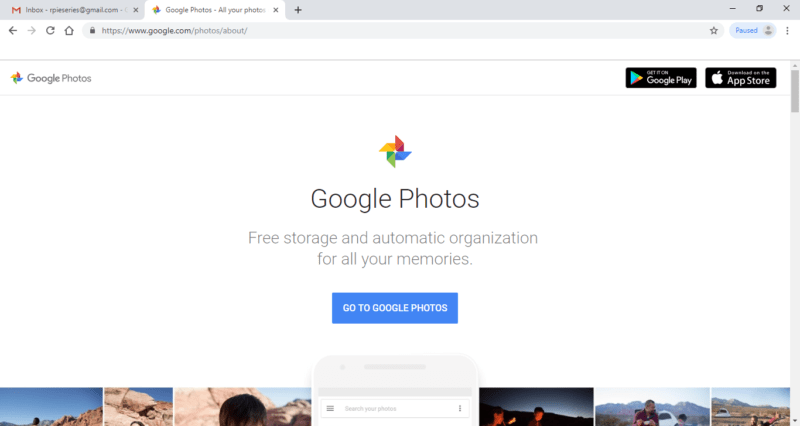Click the hamburger menu in phone mockup

tap(330, 408)
